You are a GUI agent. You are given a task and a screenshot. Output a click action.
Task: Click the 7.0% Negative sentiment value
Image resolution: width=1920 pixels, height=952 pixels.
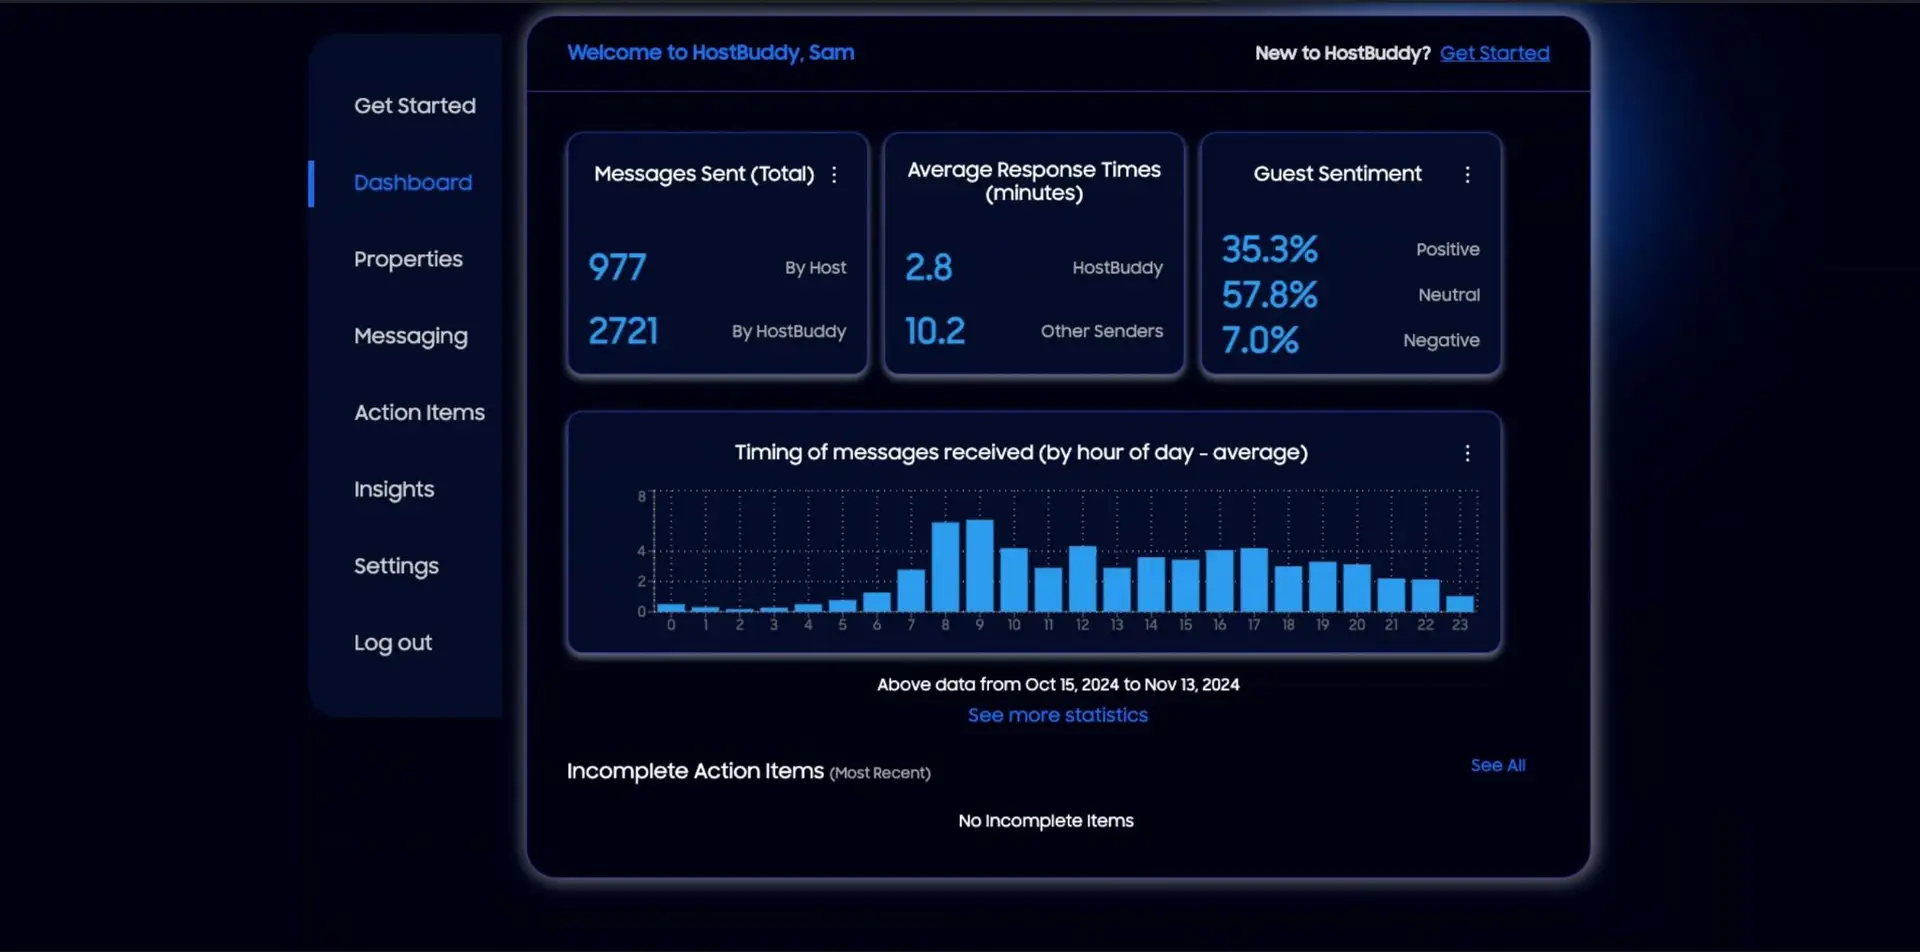coord(1260,340)
